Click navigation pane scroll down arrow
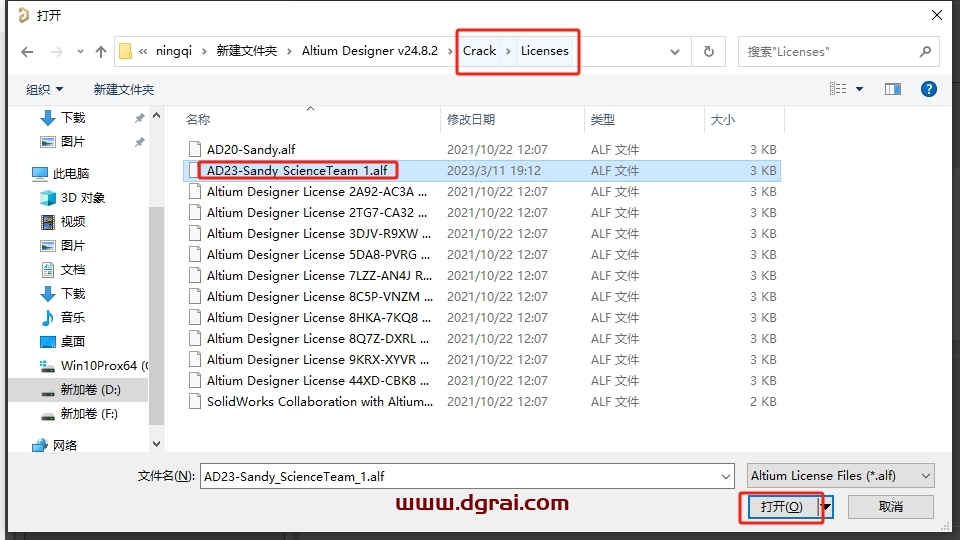The width and height of the screenshot is (960, 540). pos(157,444)
